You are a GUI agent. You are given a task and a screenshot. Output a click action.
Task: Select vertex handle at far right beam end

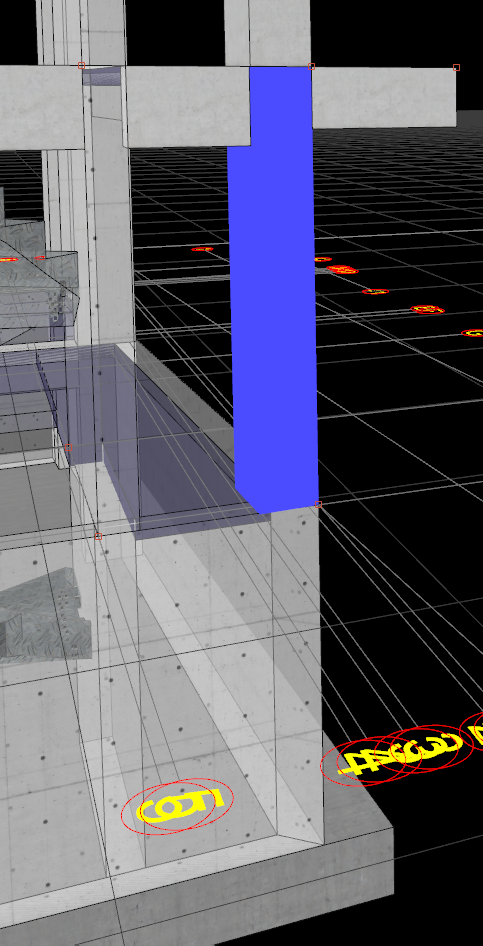(456, 68)
